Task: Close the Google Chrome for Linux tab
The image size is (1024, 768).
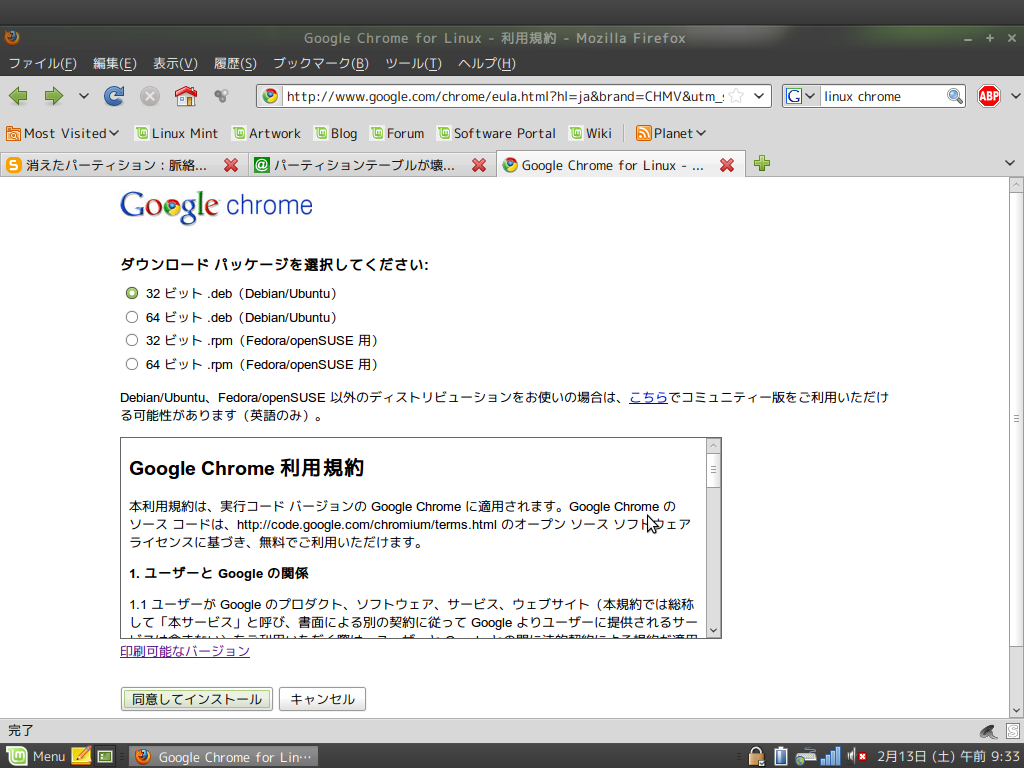Action: pyautogui.click(x=727, y=165)
